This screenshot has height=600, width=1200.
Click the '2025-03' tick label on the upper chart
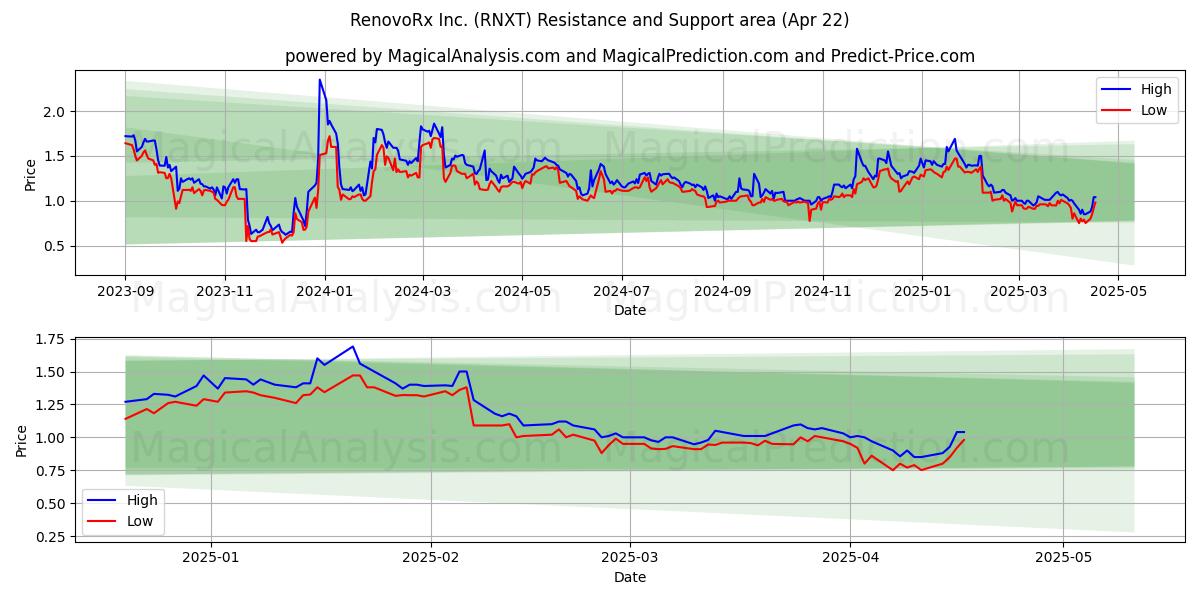click(x=1018, y=291)
